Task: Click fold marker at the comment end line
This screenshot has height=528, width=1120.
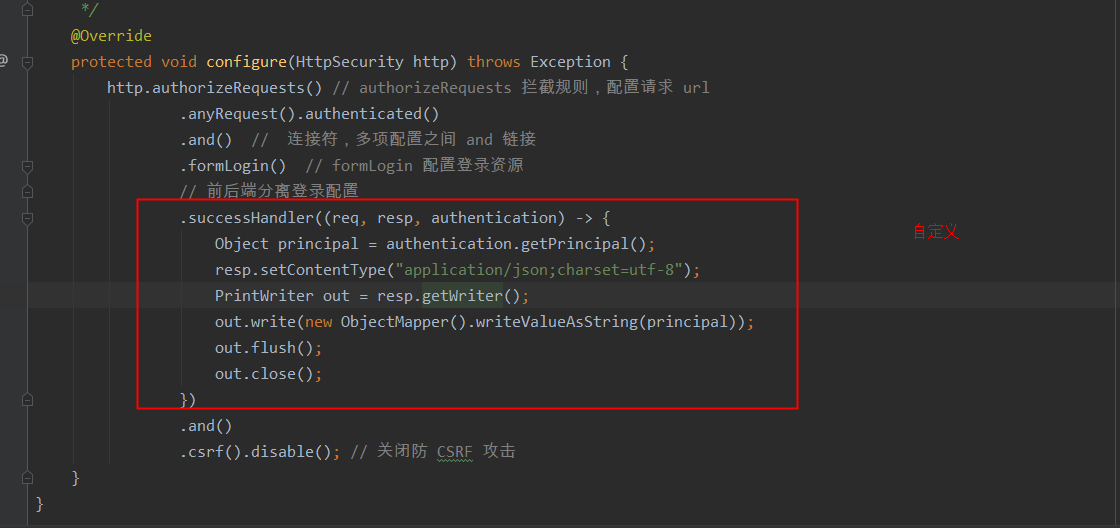Action: coord(27,10)
